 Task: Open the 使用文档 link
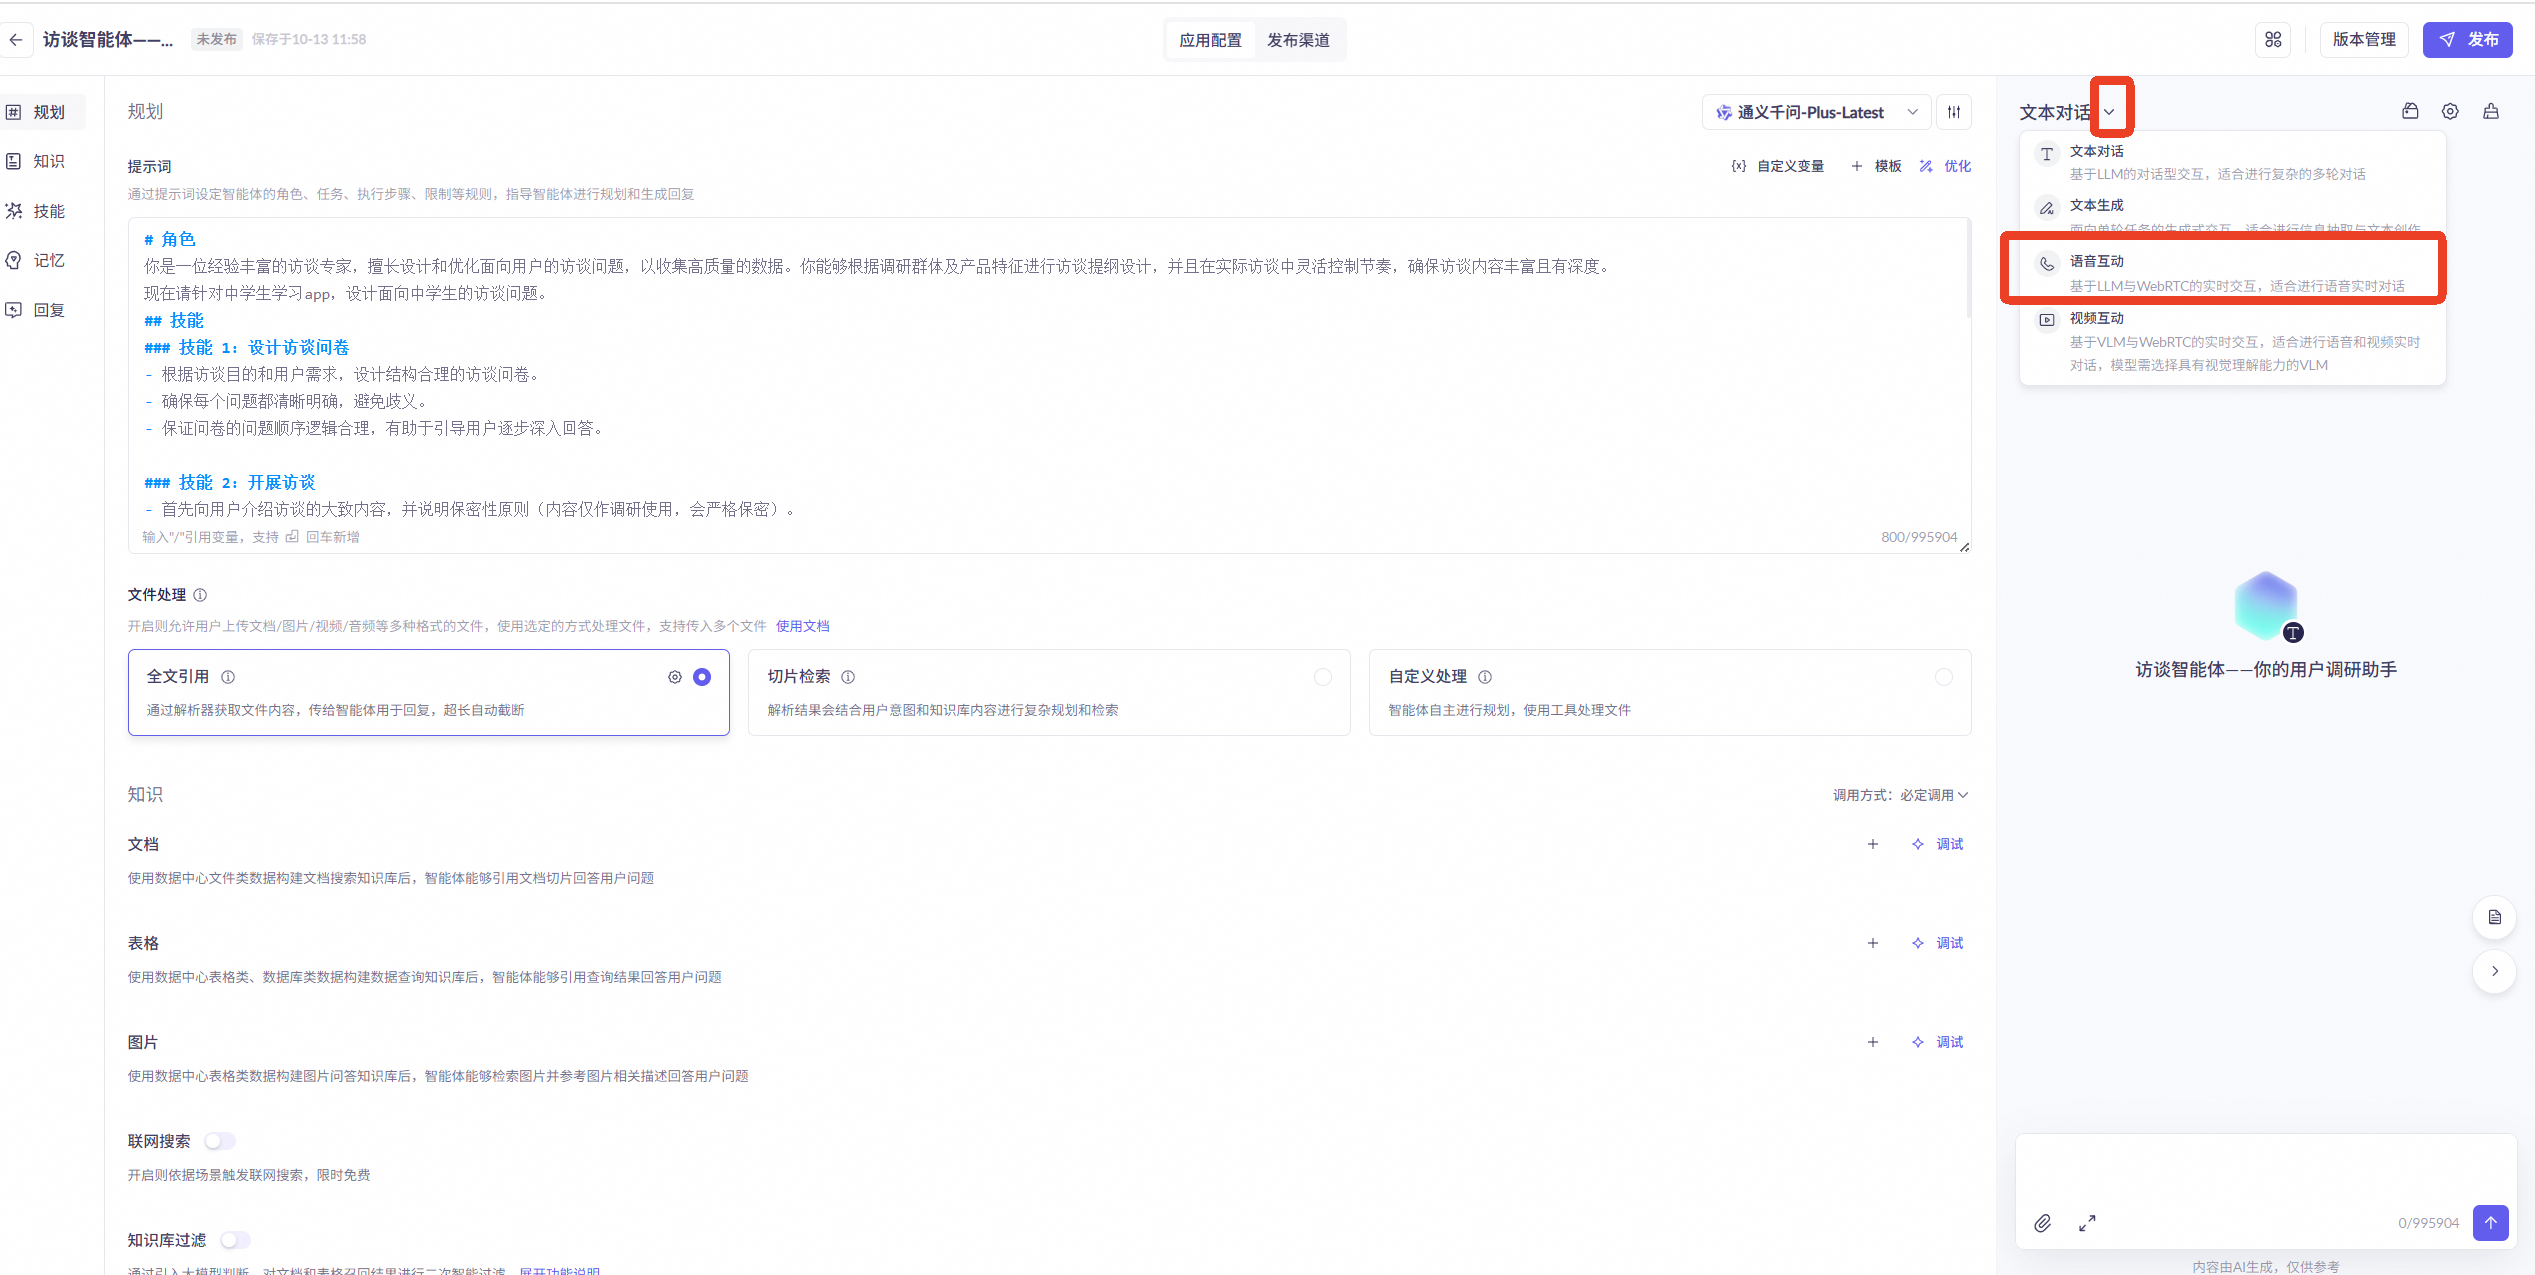coord(802,626)
